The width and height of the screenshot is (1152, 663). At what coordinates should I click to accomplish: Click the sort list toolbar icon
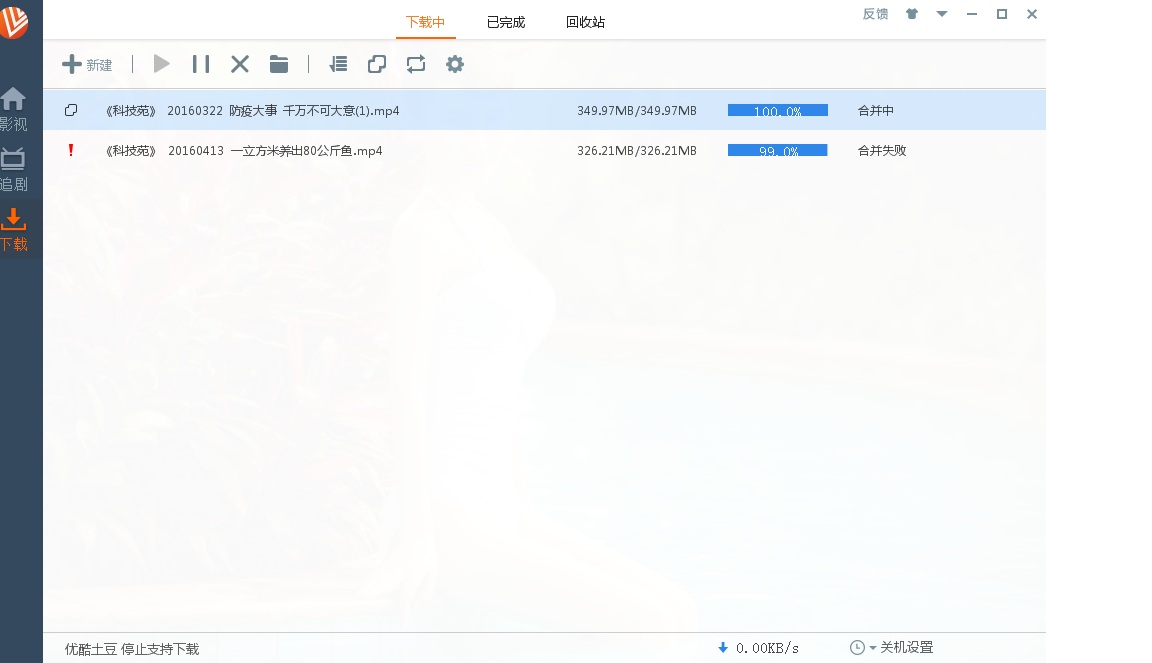click(338, 64)
